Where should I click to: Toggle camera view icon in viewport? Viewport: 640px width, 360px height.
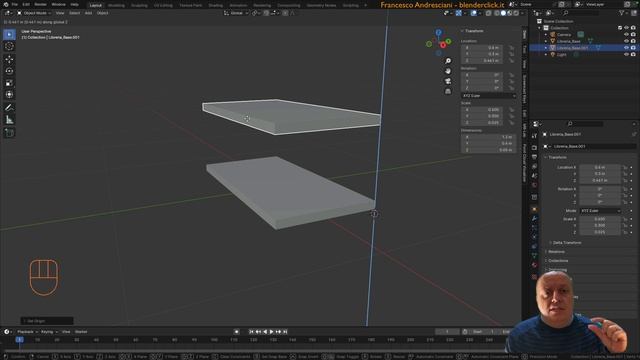pyautogui.click(x=448, y=81)
